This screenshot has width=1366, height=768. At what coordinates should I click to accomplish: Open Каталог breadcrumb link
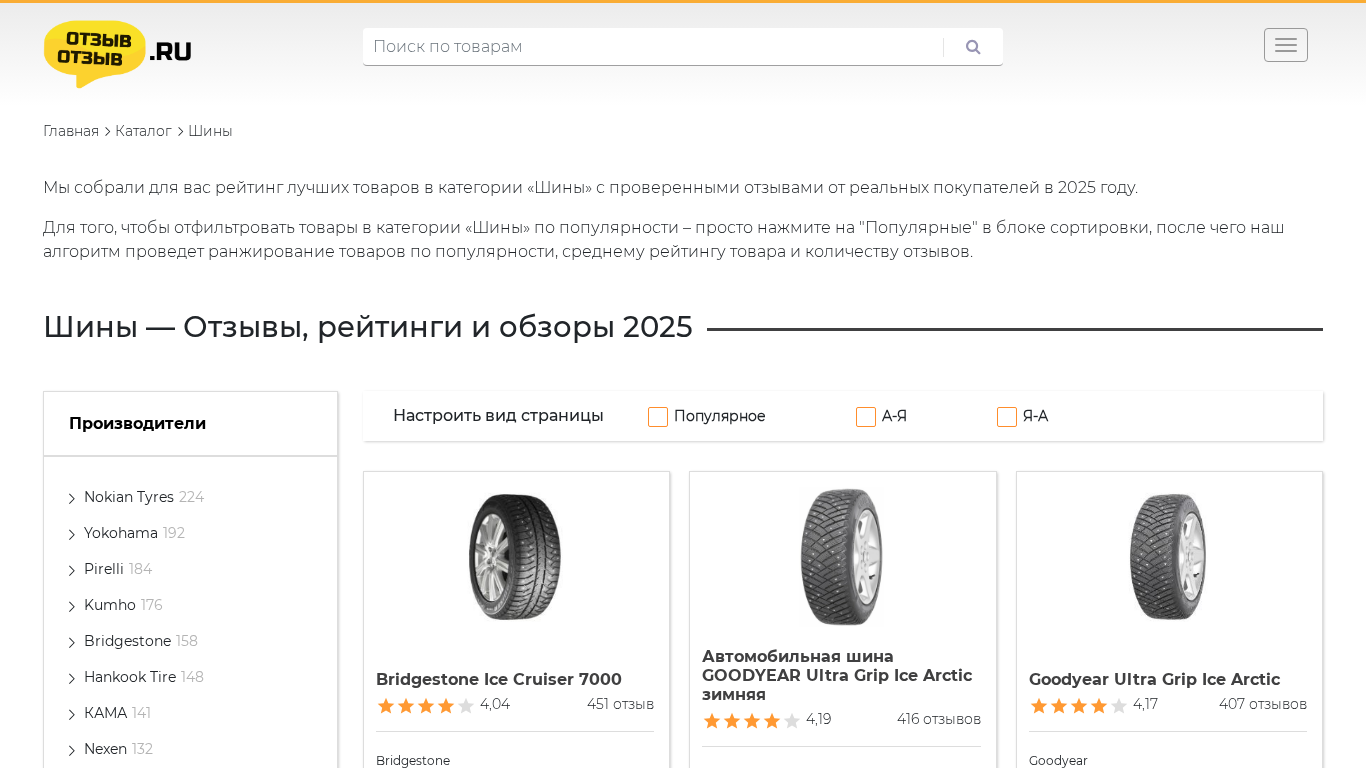[x=143, y=131]
